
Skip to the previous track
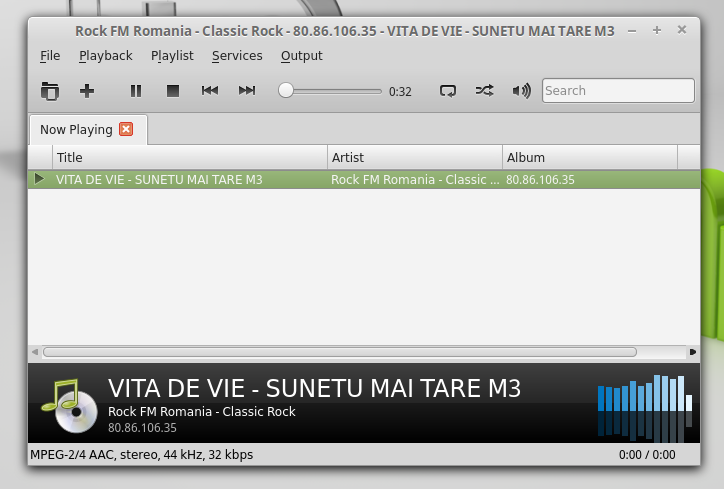coord(210,91)
